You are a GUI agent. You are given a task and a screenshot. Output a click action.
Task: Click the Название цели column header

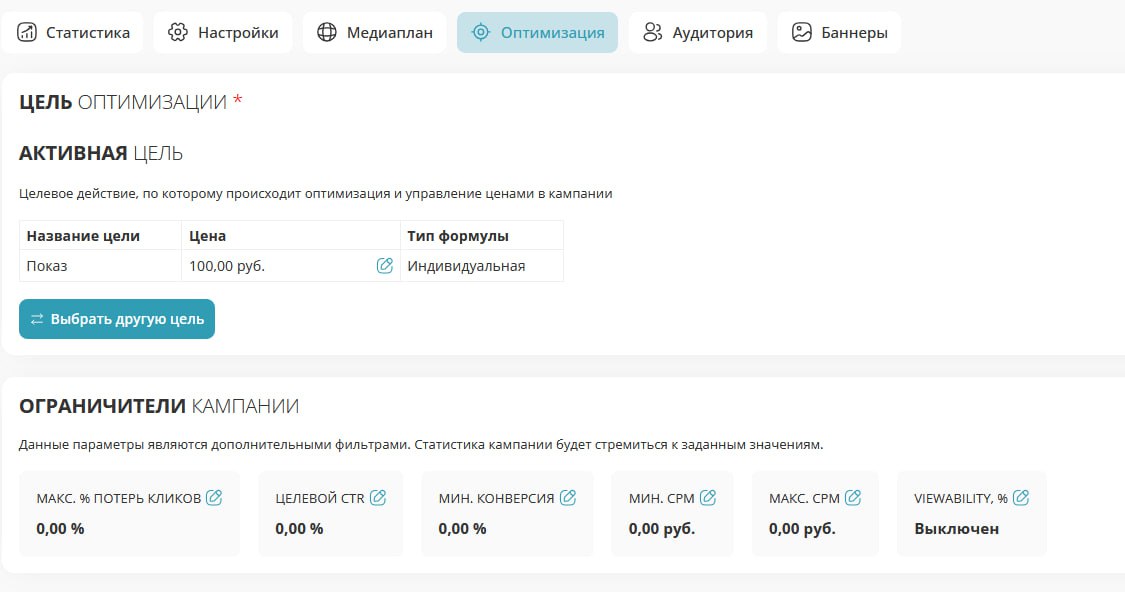pyautogui.click(x=100, y=235)
